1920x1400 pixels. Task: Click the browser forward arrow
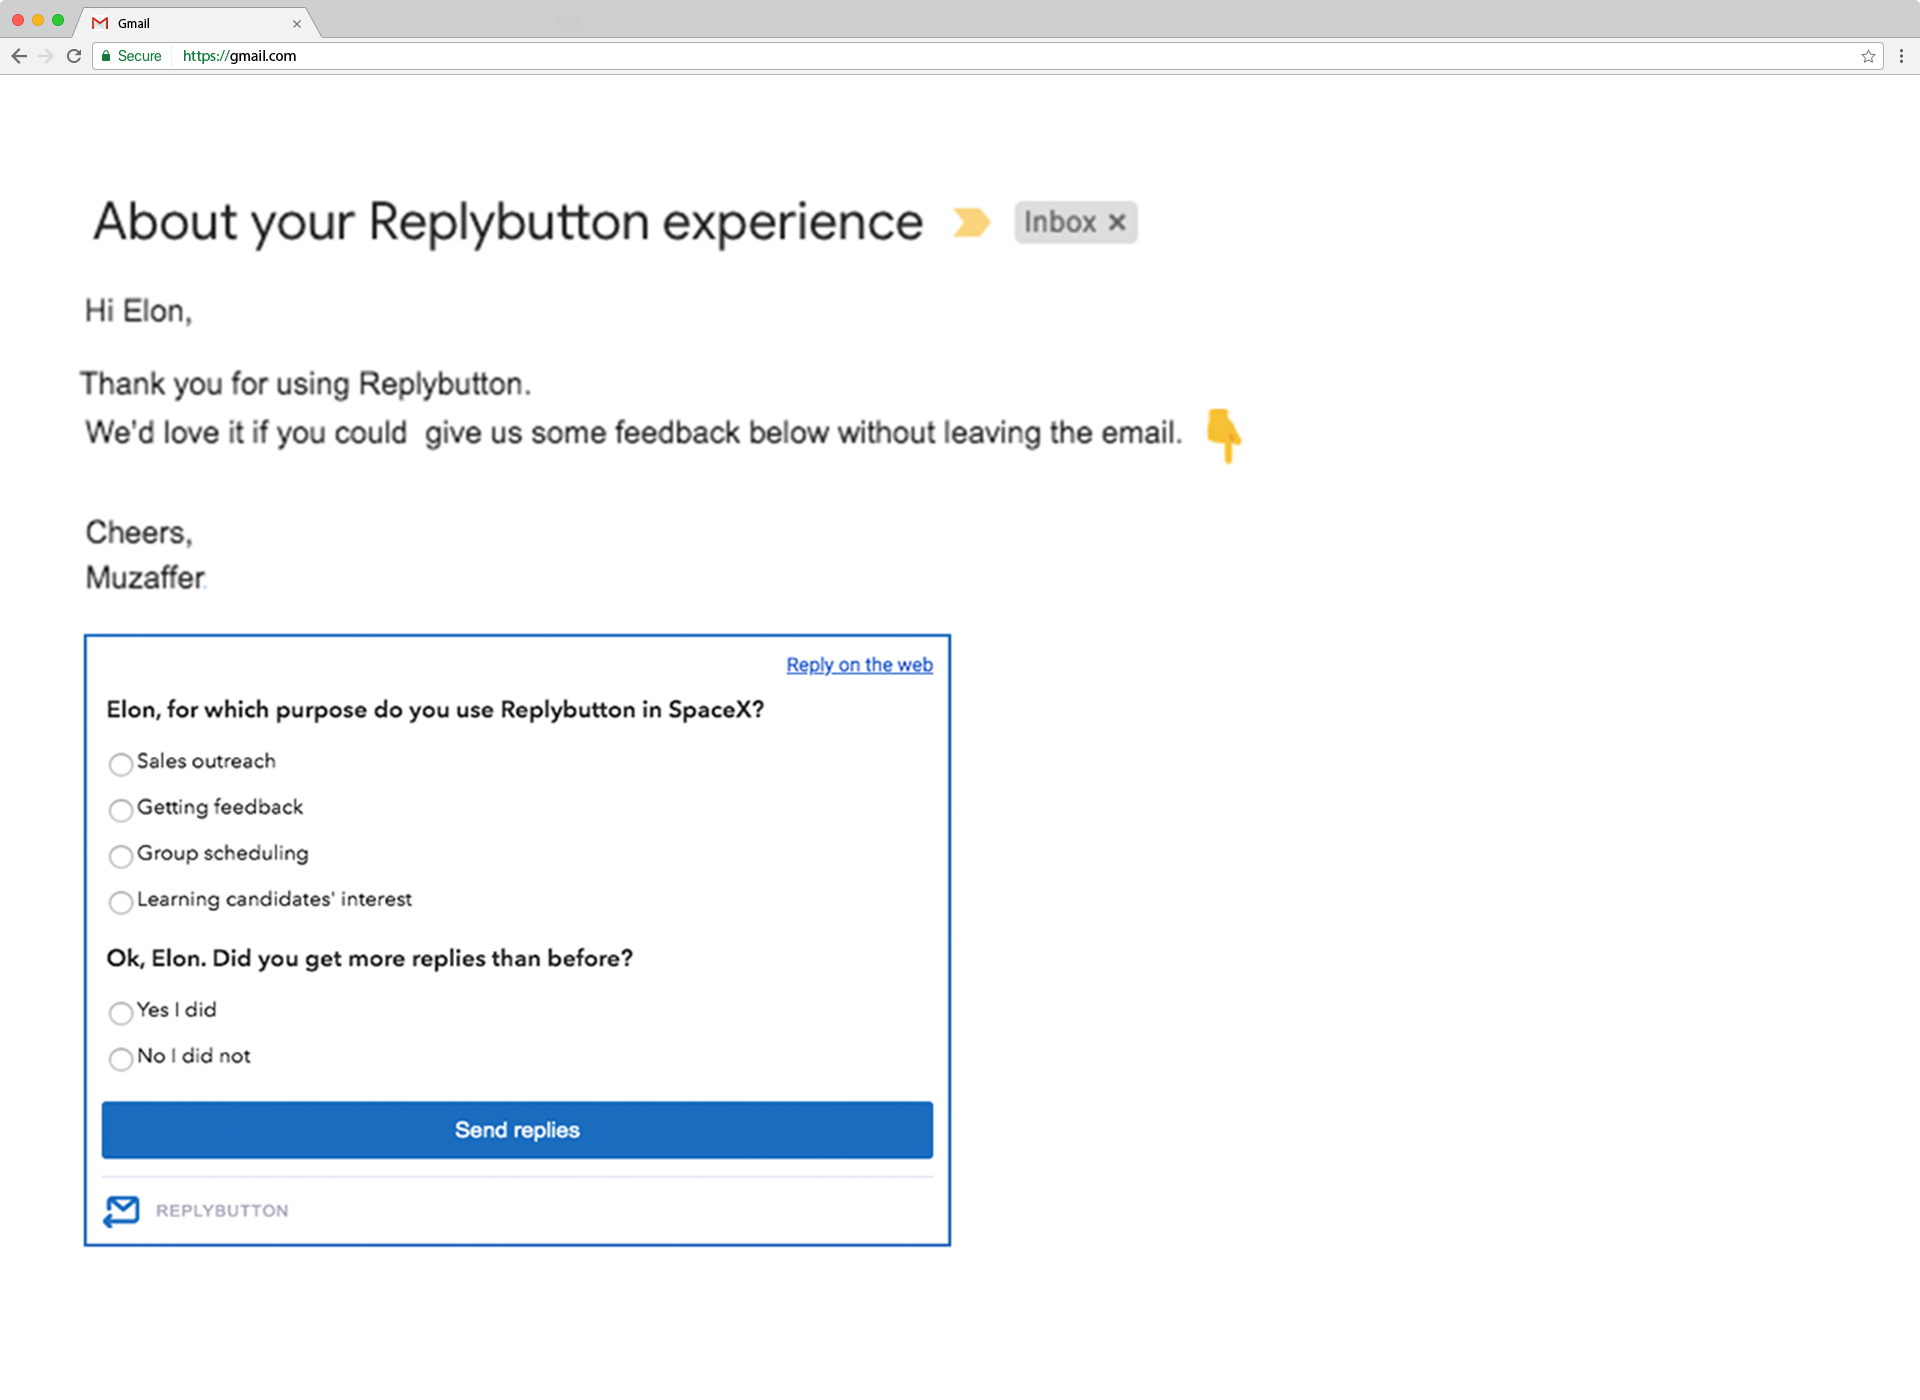pos(46,56)
